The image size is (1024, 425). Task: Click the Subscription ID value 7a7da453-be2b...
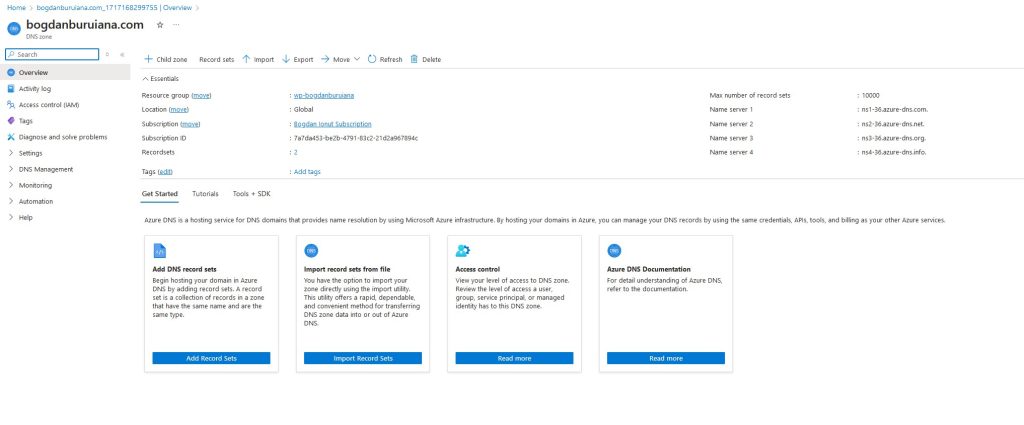click(x=356, y=138)
